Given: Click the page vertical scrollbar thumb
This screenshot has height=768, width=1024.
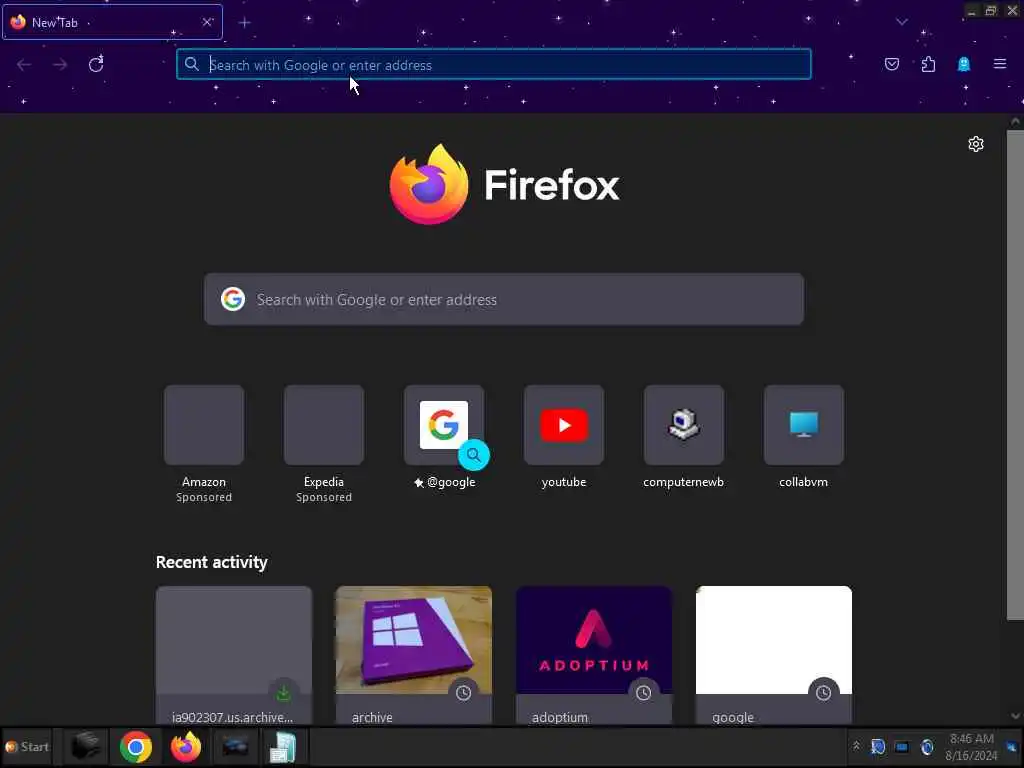Looking at the screenshot, I should point(1015,375).
